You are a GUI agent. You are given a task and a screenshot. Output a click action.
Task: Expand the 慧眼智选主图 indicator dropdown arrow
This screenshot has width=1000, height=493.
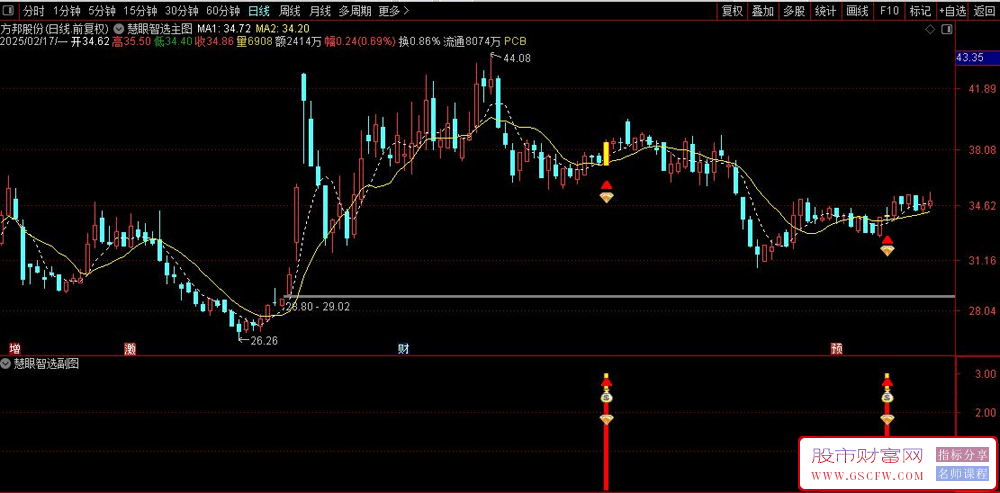119,29
